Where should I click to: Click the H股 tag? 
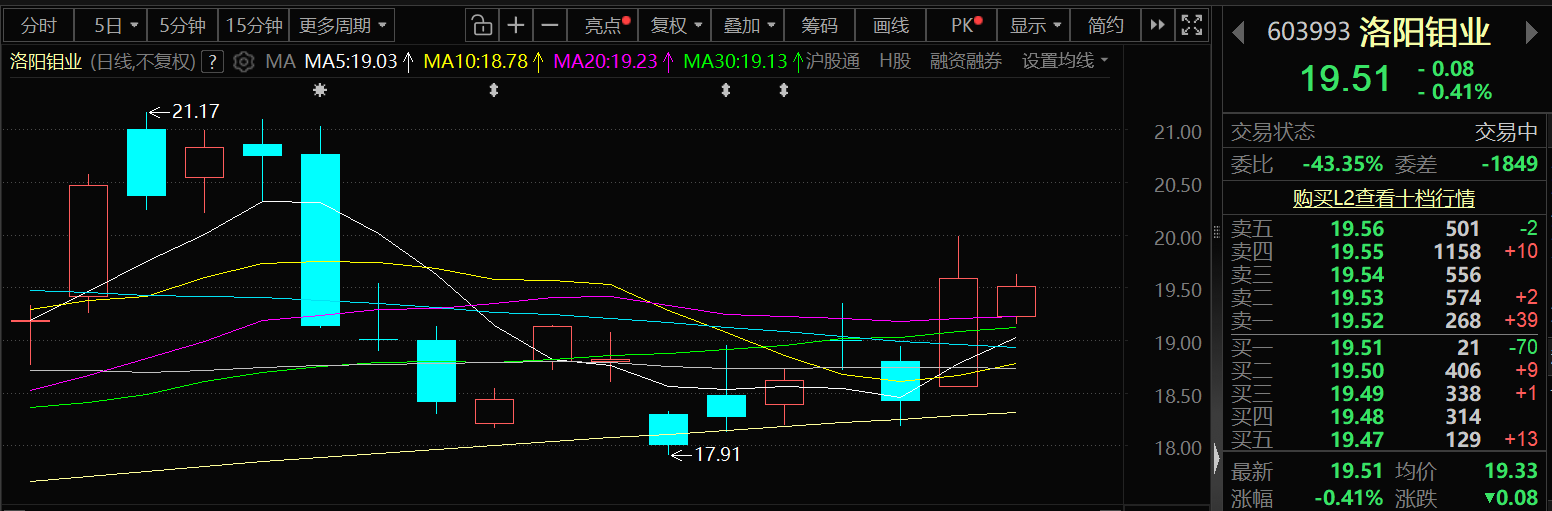pyautogui.click(x=895, y=62)
